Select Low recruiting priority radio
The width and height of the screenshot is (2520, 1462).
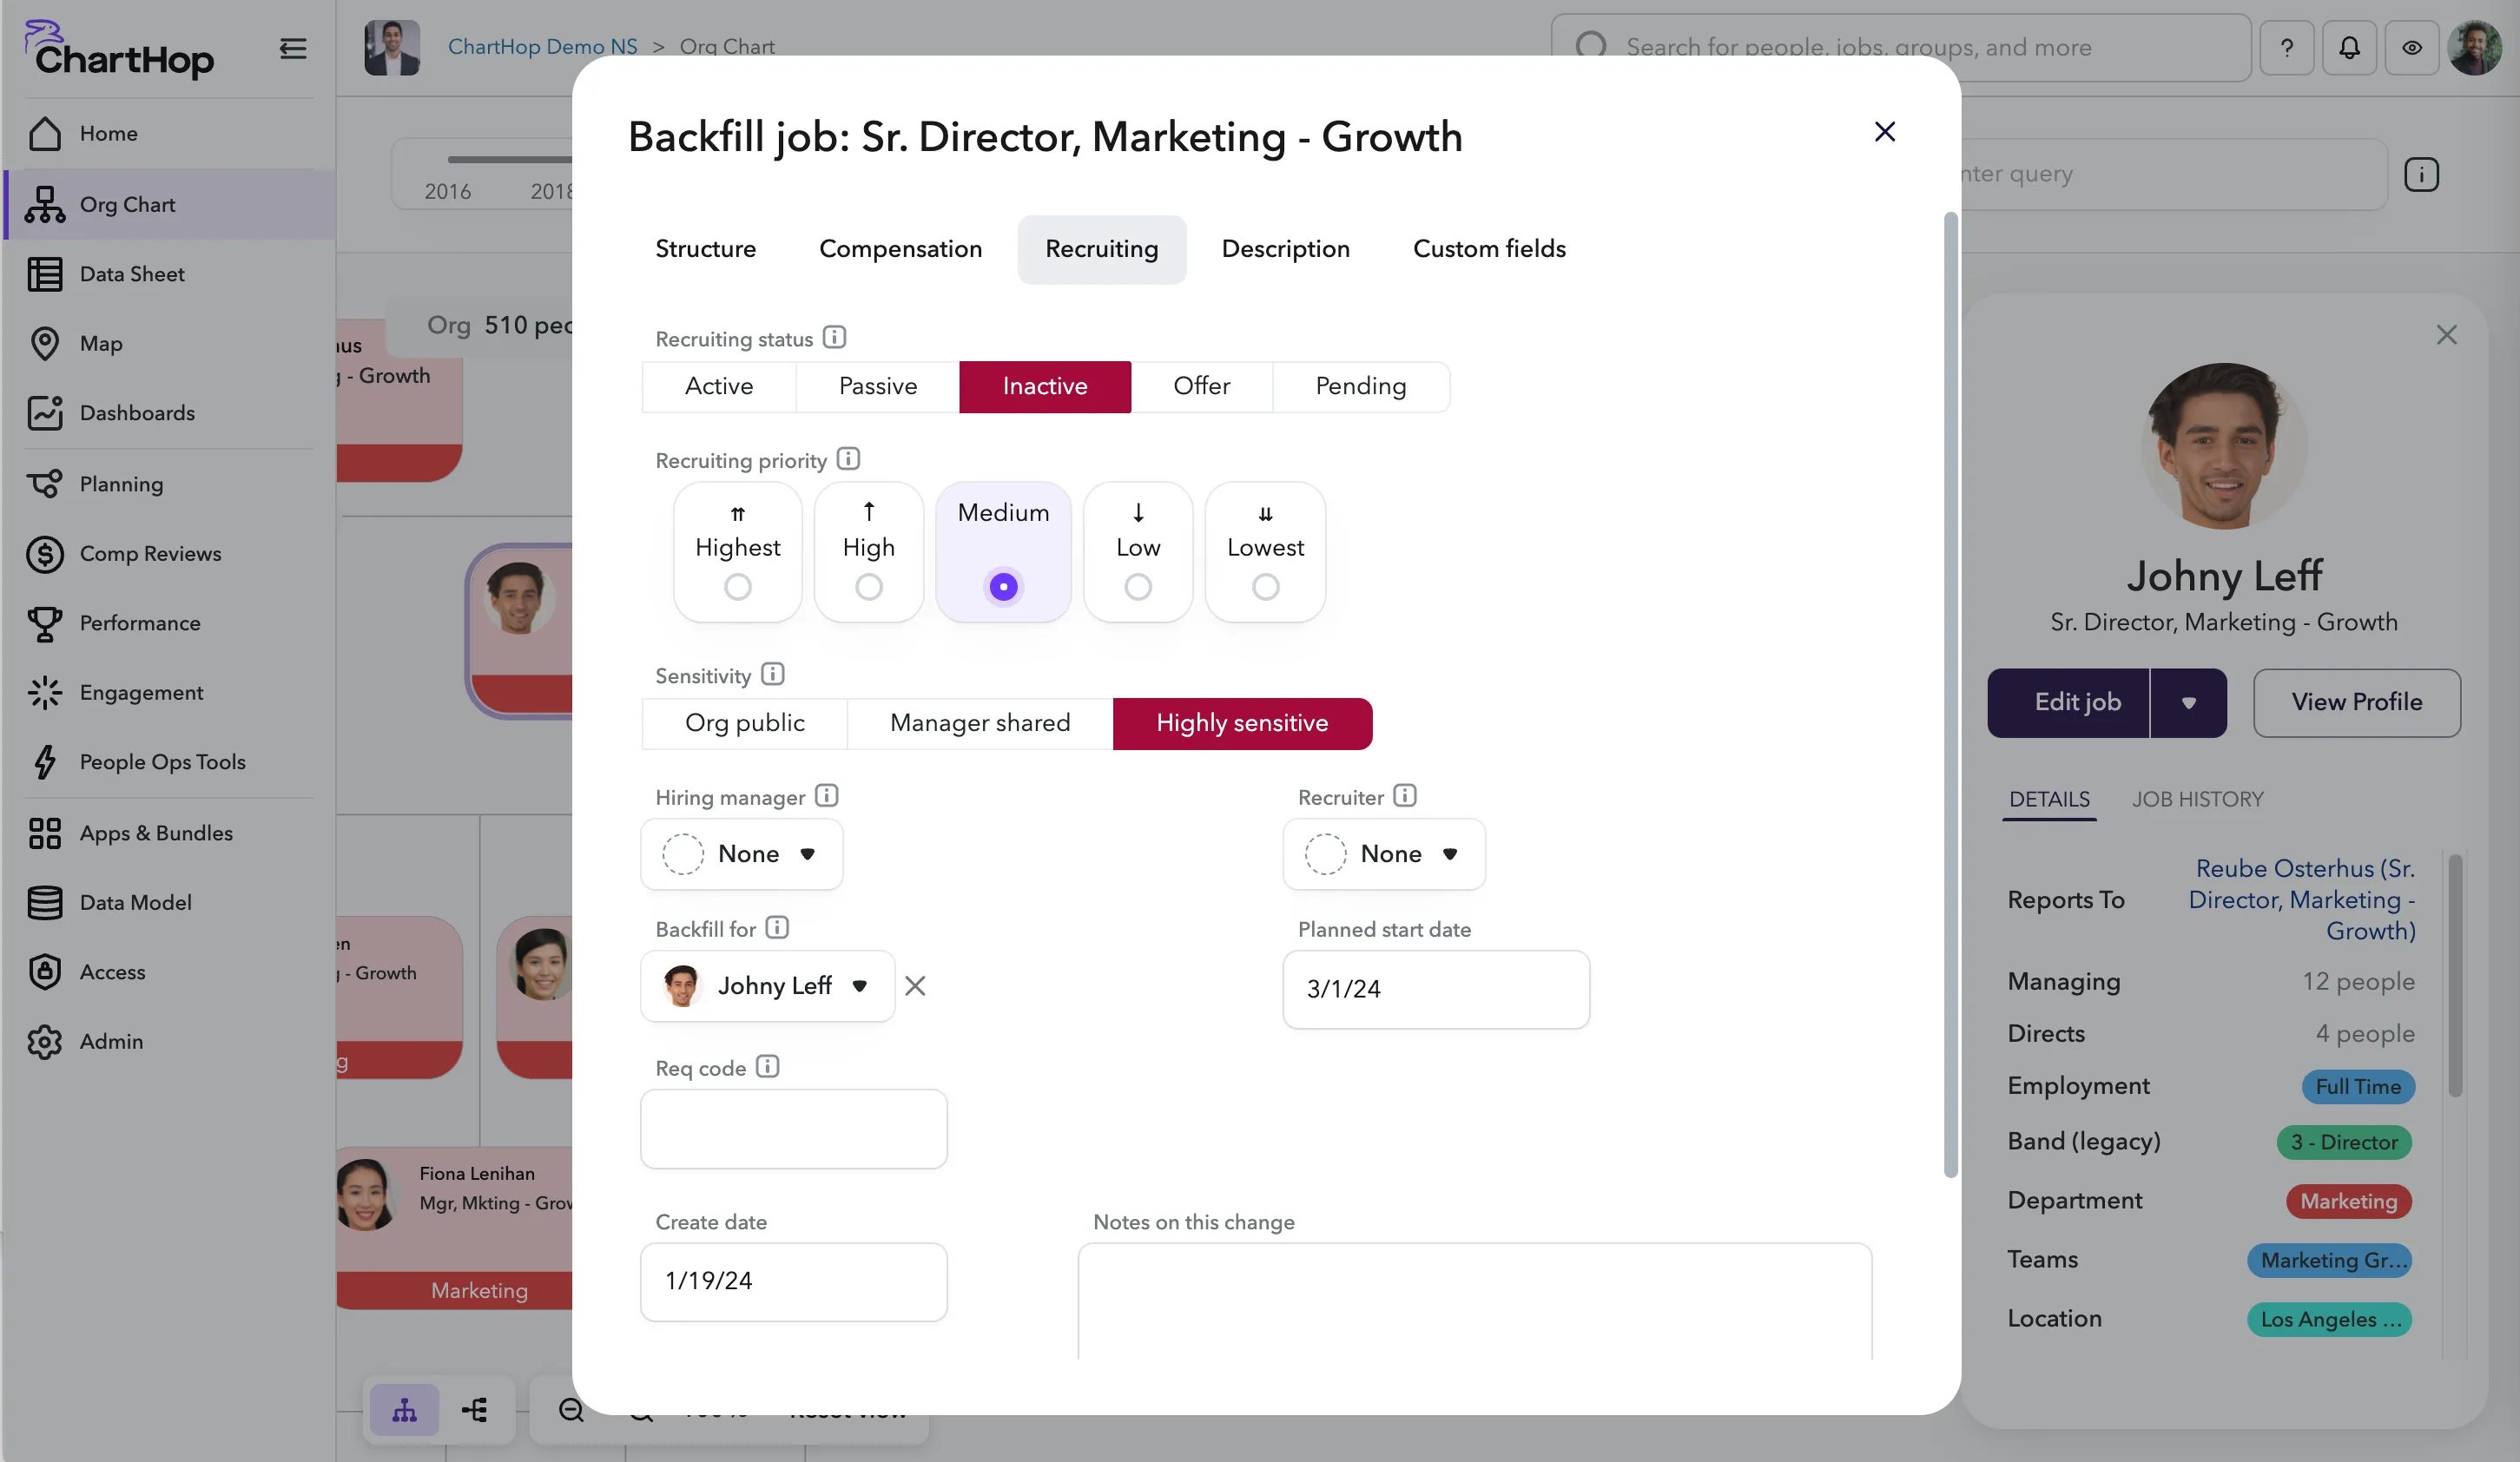1138,587
